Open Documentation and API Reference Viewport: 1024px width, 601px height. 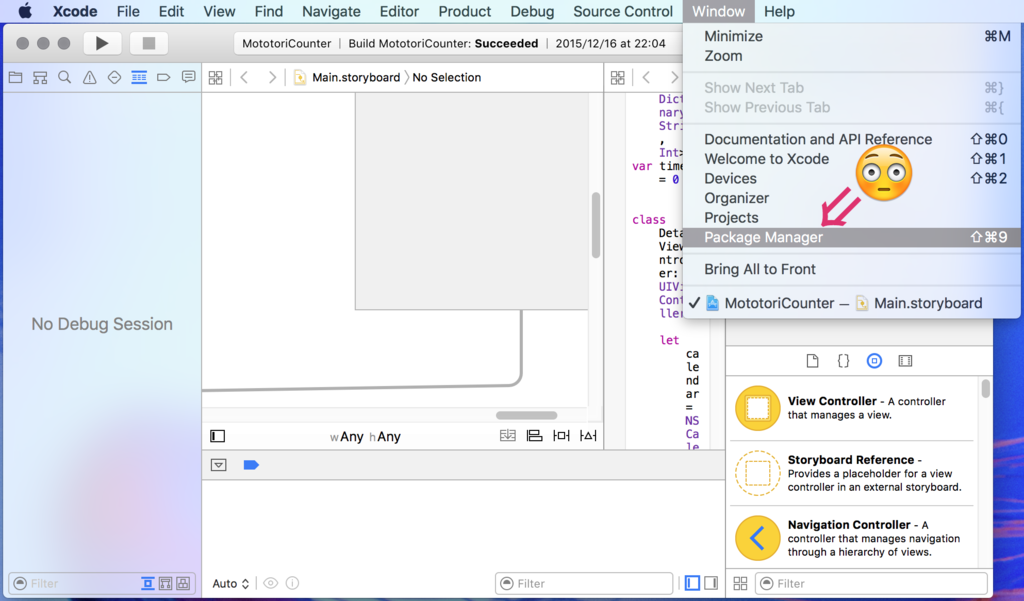tap(852, 139)
